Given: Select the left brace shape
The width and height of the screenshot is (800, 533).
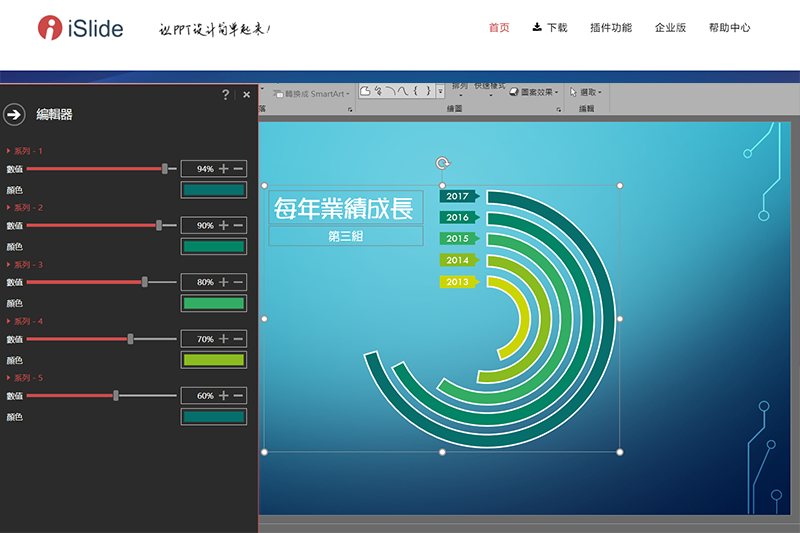Looking at the screenshot, I should click(x=415, y=91).
